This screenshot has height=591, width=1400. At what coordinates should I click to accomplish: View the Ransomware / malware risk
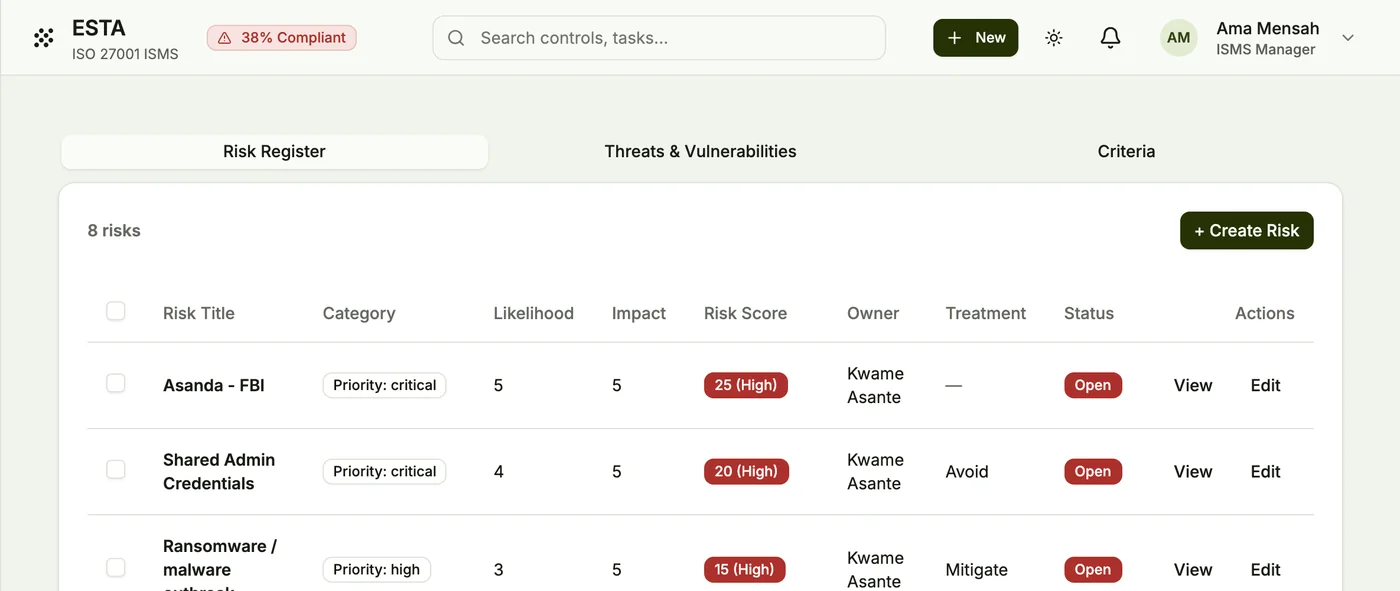point(1193,570)
